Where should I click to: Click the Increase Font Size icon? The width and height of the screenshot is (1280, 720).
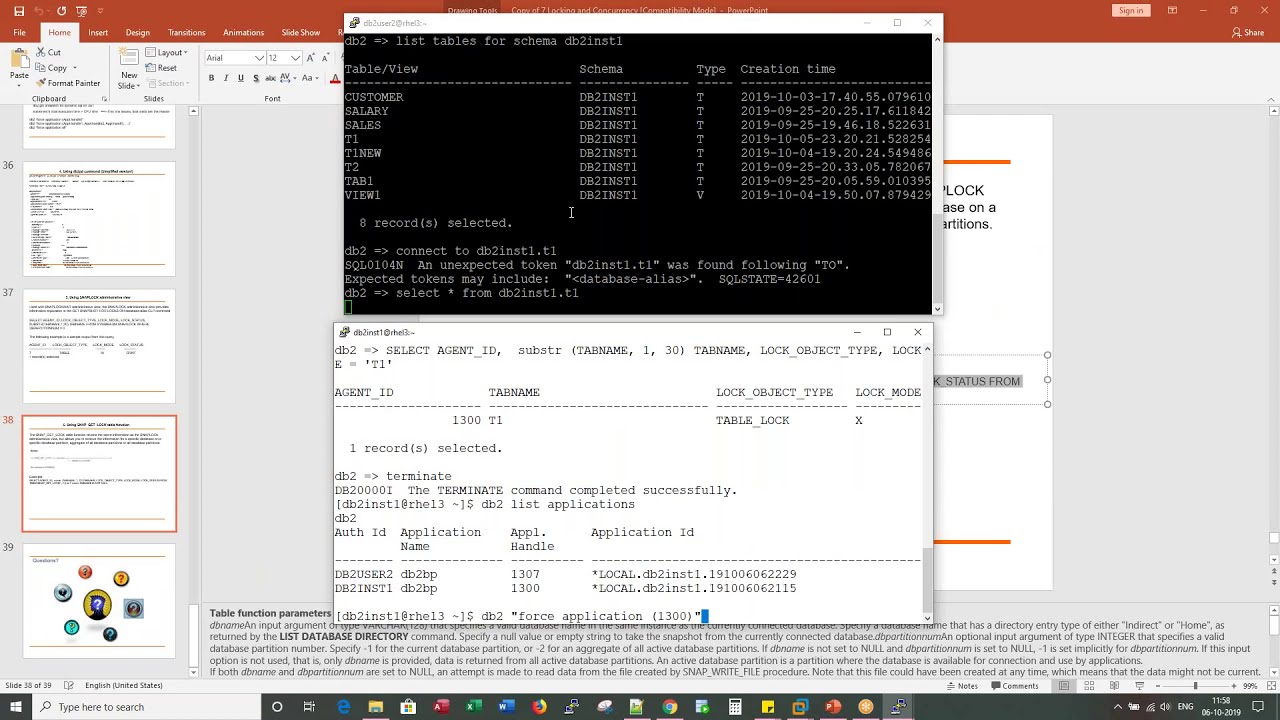tap(310, 58)
